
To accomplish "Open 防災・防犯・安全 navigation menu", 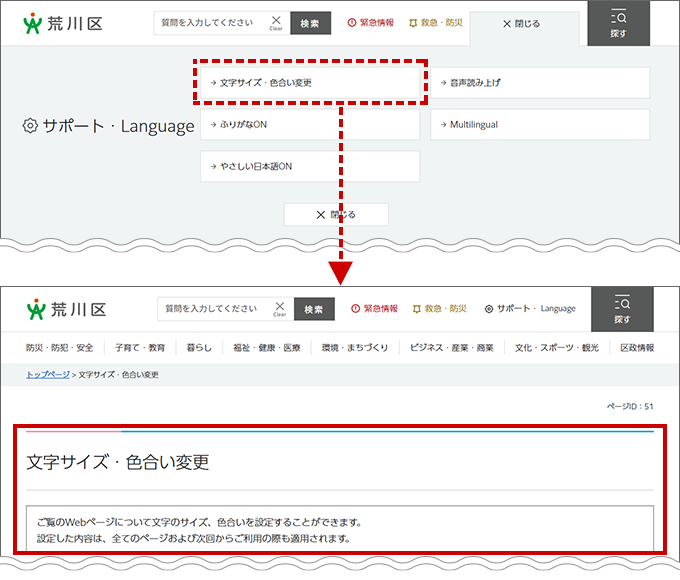I will click(x=59, y=347).
